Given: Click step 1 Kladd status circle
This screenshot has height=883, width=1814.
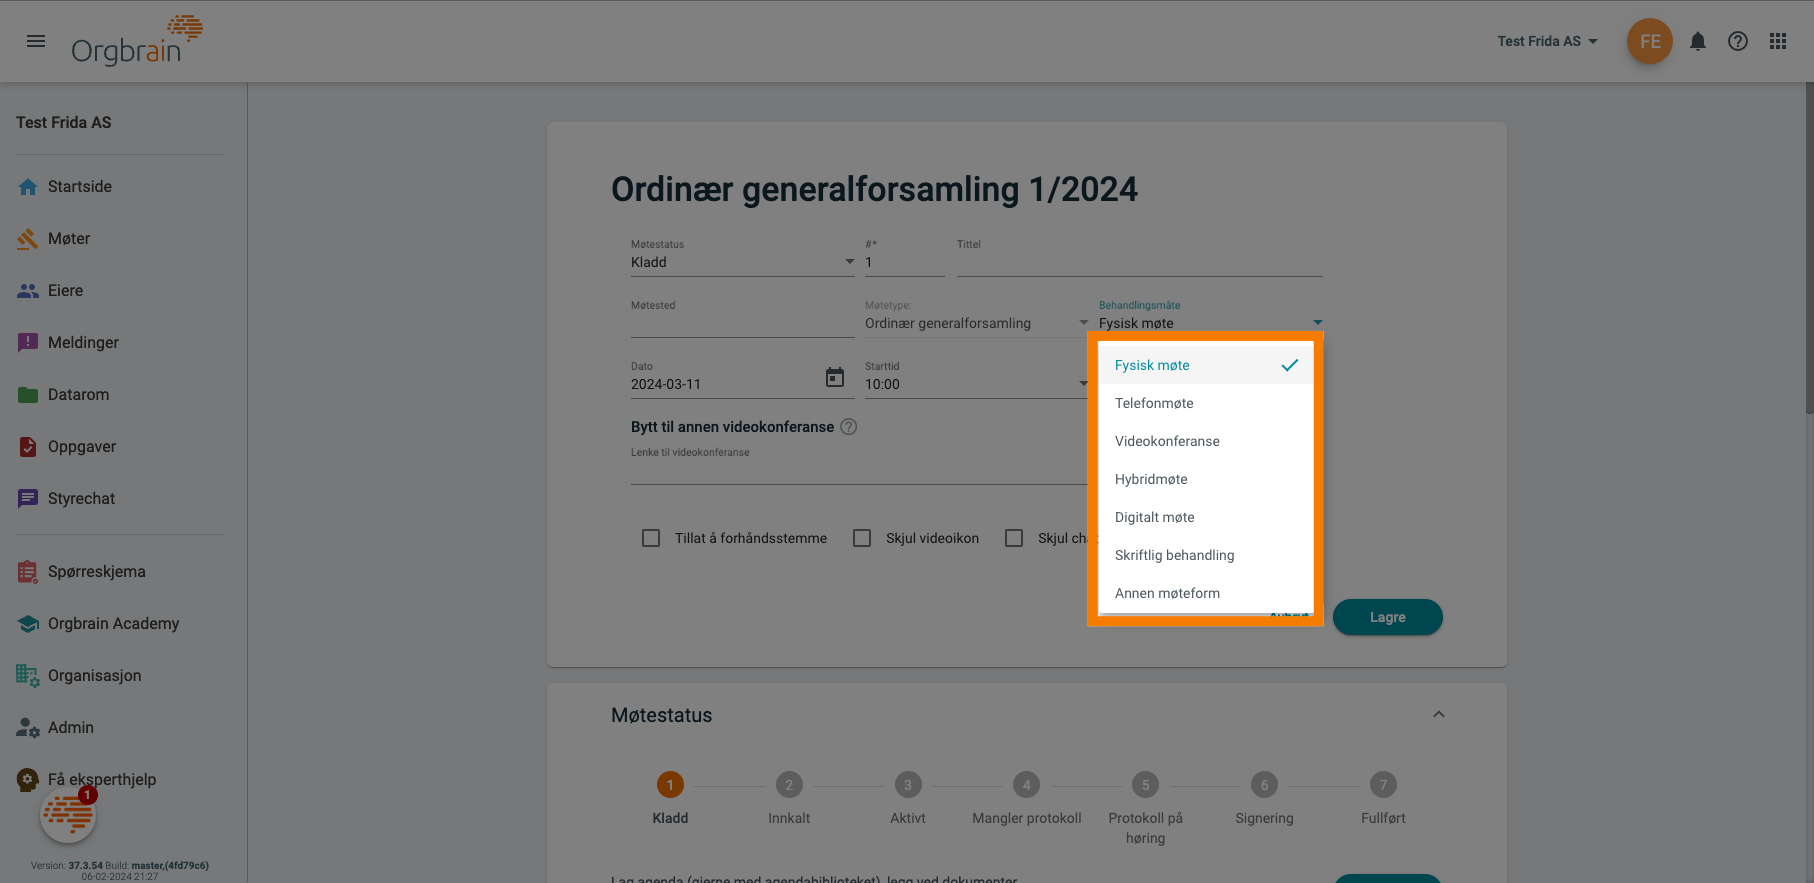Looking at the screenshot, I should [x=670, y=785].
